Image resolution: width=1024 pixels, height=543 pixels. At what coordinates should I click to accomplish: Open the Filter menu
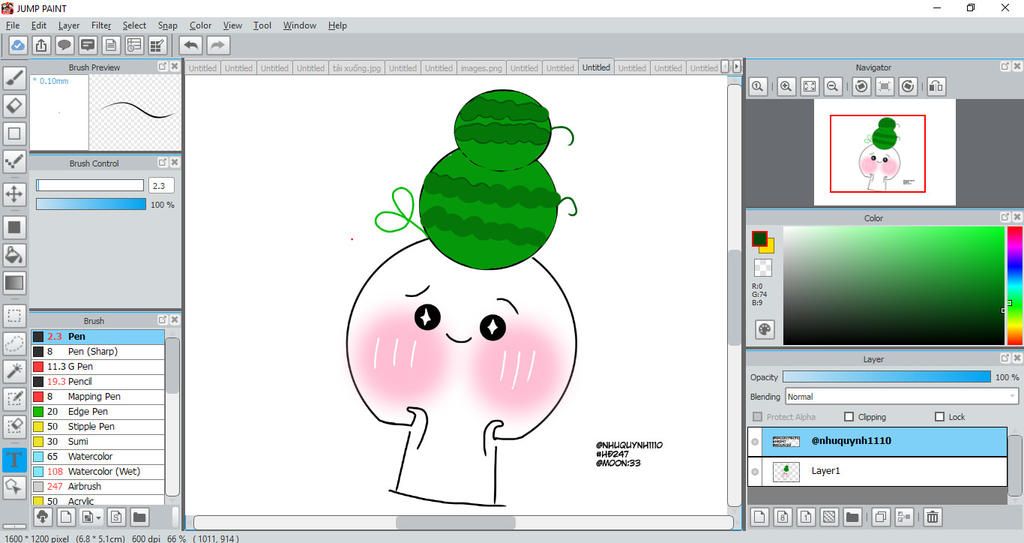101,25
